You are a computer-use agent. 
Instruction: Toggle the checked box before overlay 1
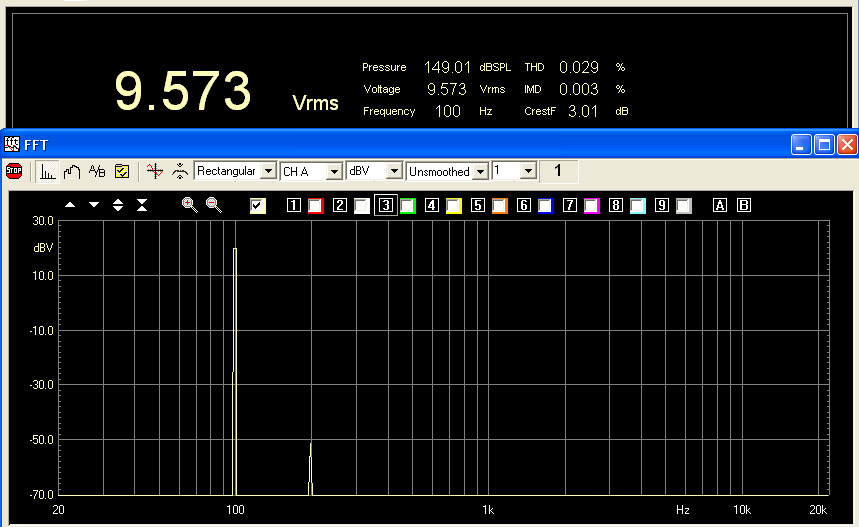[258, 206]
